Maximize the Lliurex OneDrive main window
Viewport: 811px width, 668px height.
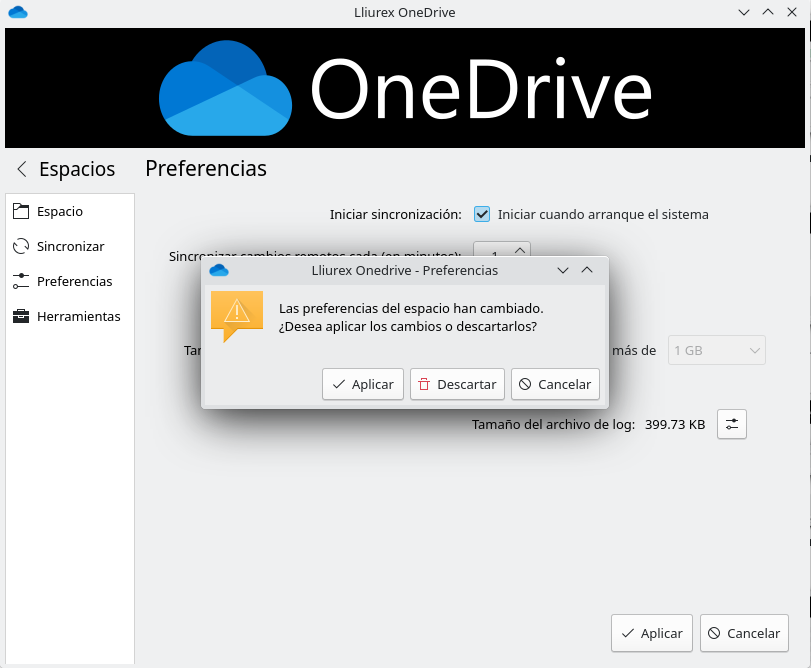pos(768,12)
